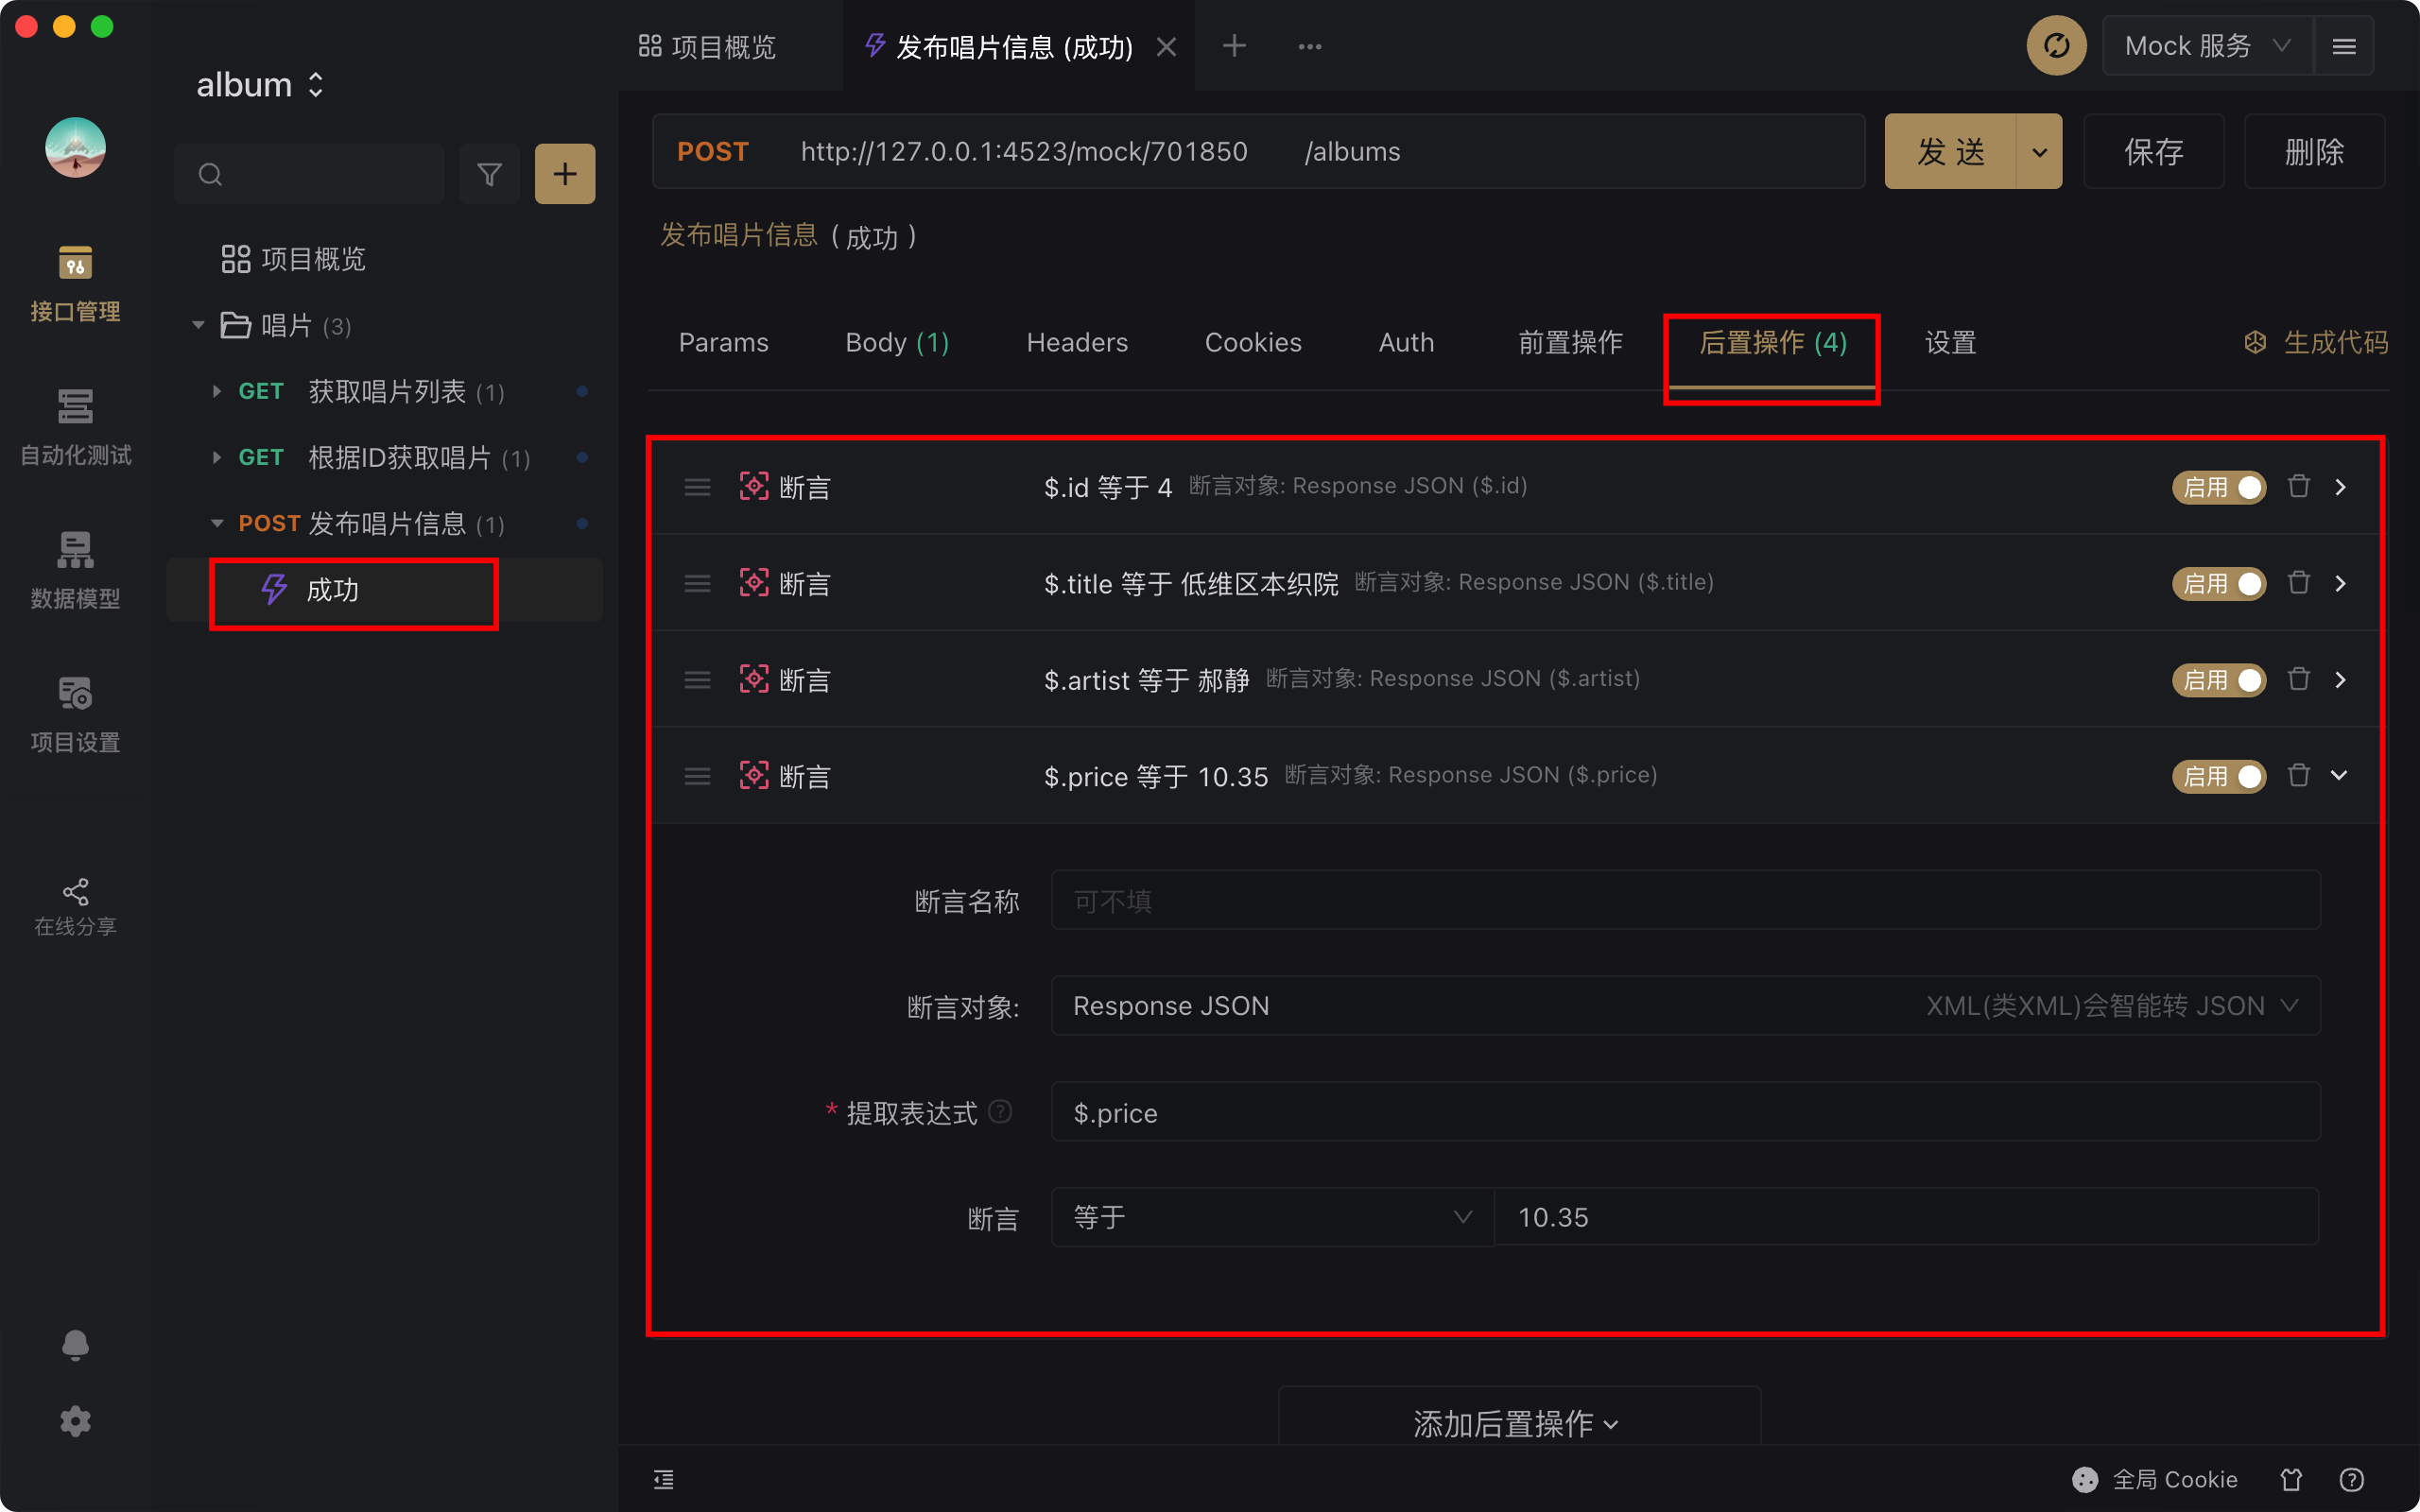Image resolution: width=2420 pixels, height=1512 pixels.
Task: Open the Mock 服务 environment dropdown
Action: 2207,46
